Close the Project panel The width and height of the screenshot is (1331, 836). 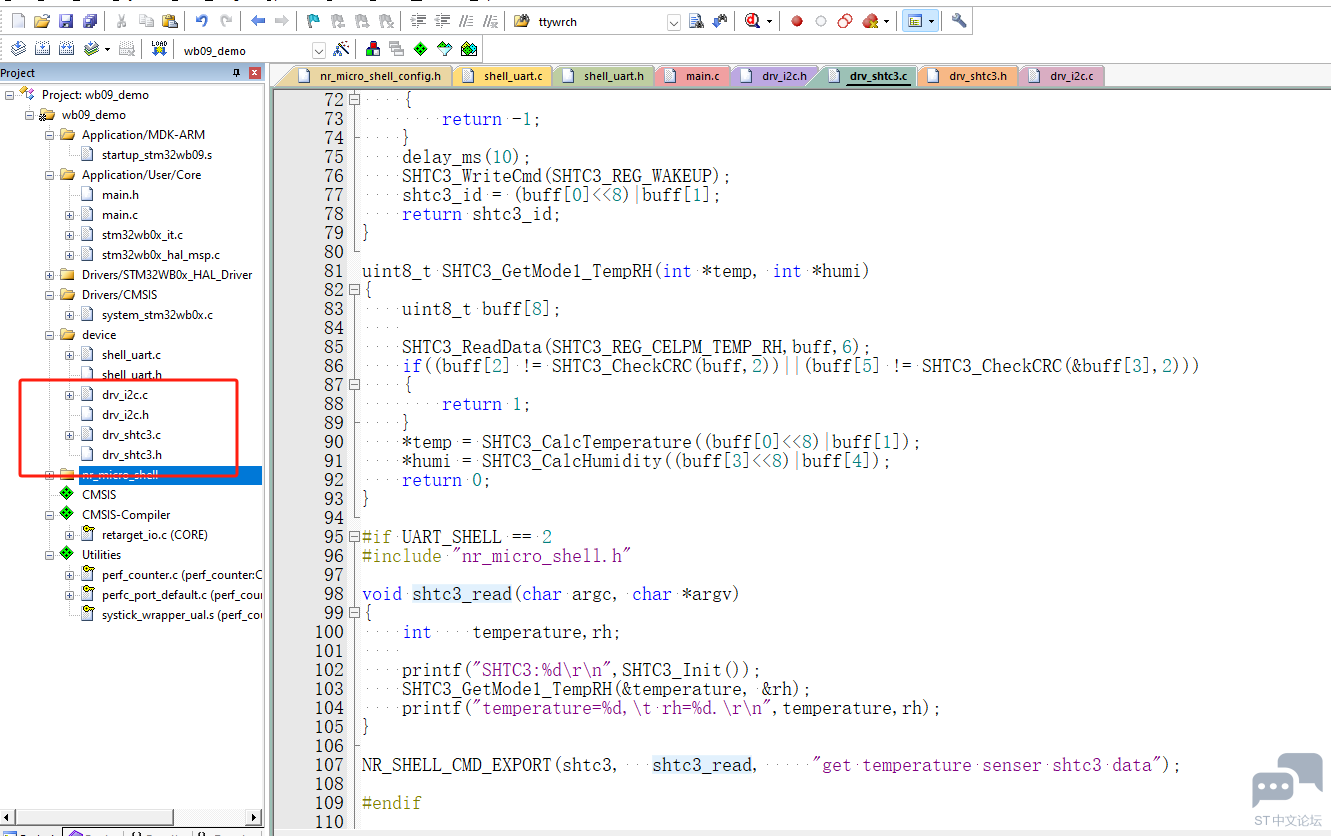255,73
